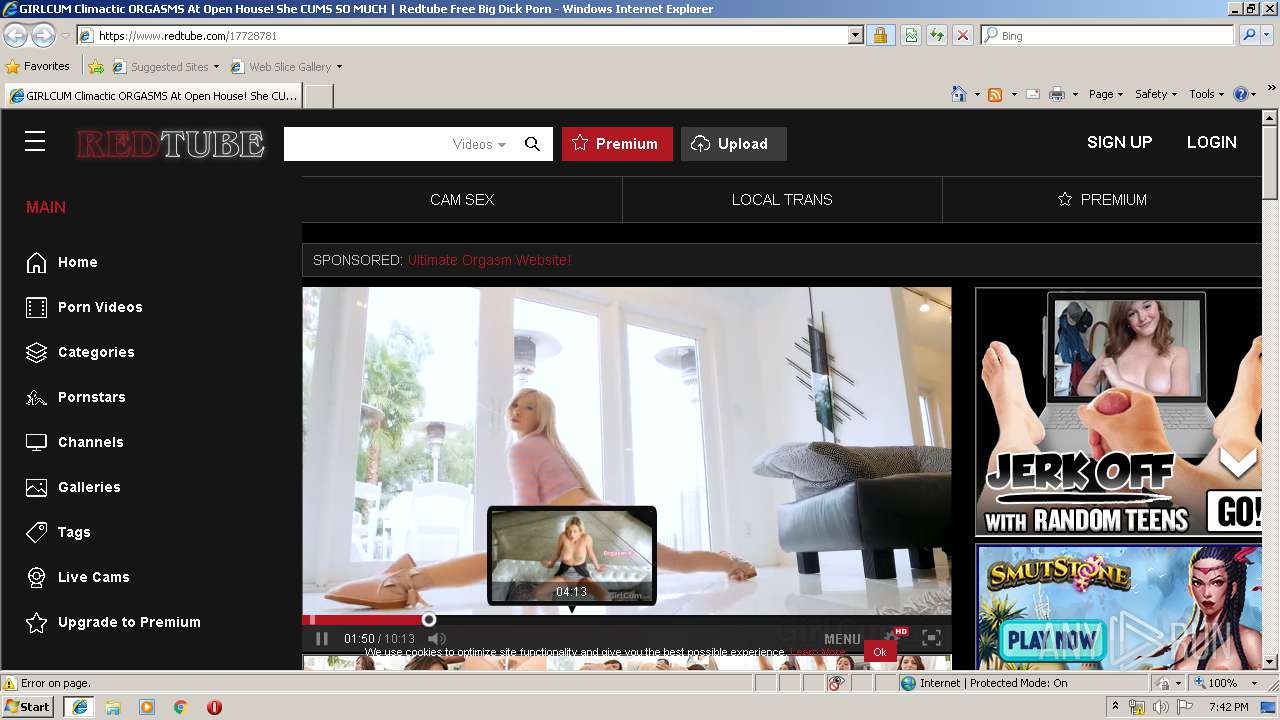Click the RedTube site logo
Image resolution: width=1280 pixels, height=720 pixels.
171,144
